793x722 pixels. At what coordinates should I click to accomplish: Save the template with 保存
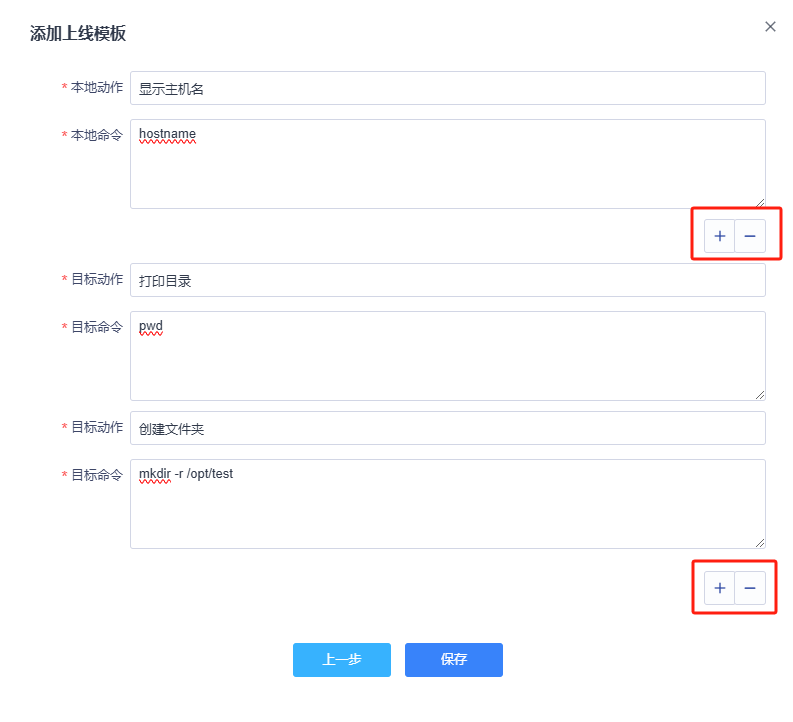coord(454,660)
